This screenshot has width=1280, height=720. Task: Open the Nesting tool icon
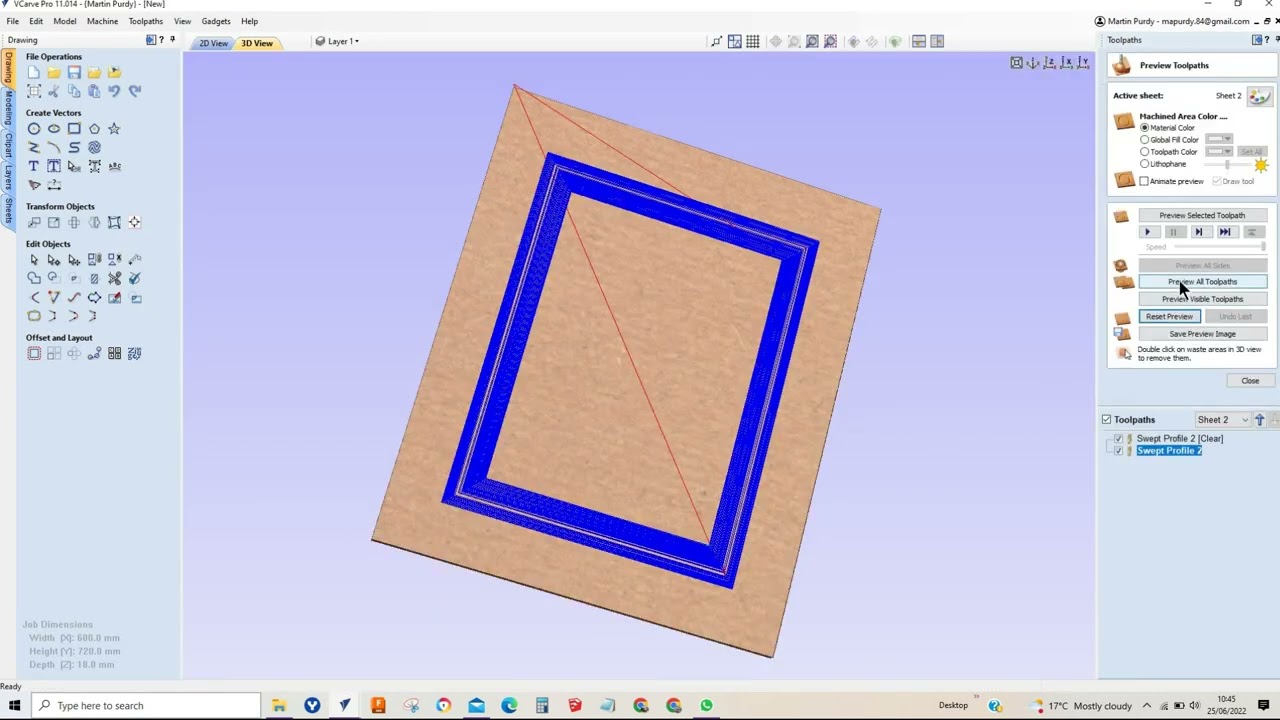tap(134, 353)
